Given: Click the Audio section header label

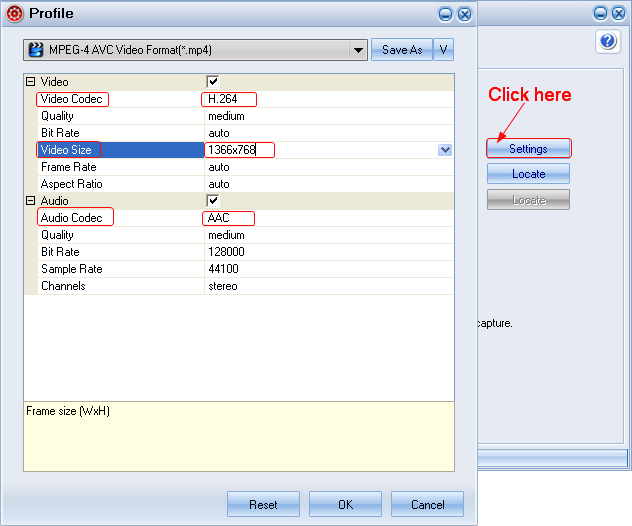Looking at the screenshot, I should (54, 201).
